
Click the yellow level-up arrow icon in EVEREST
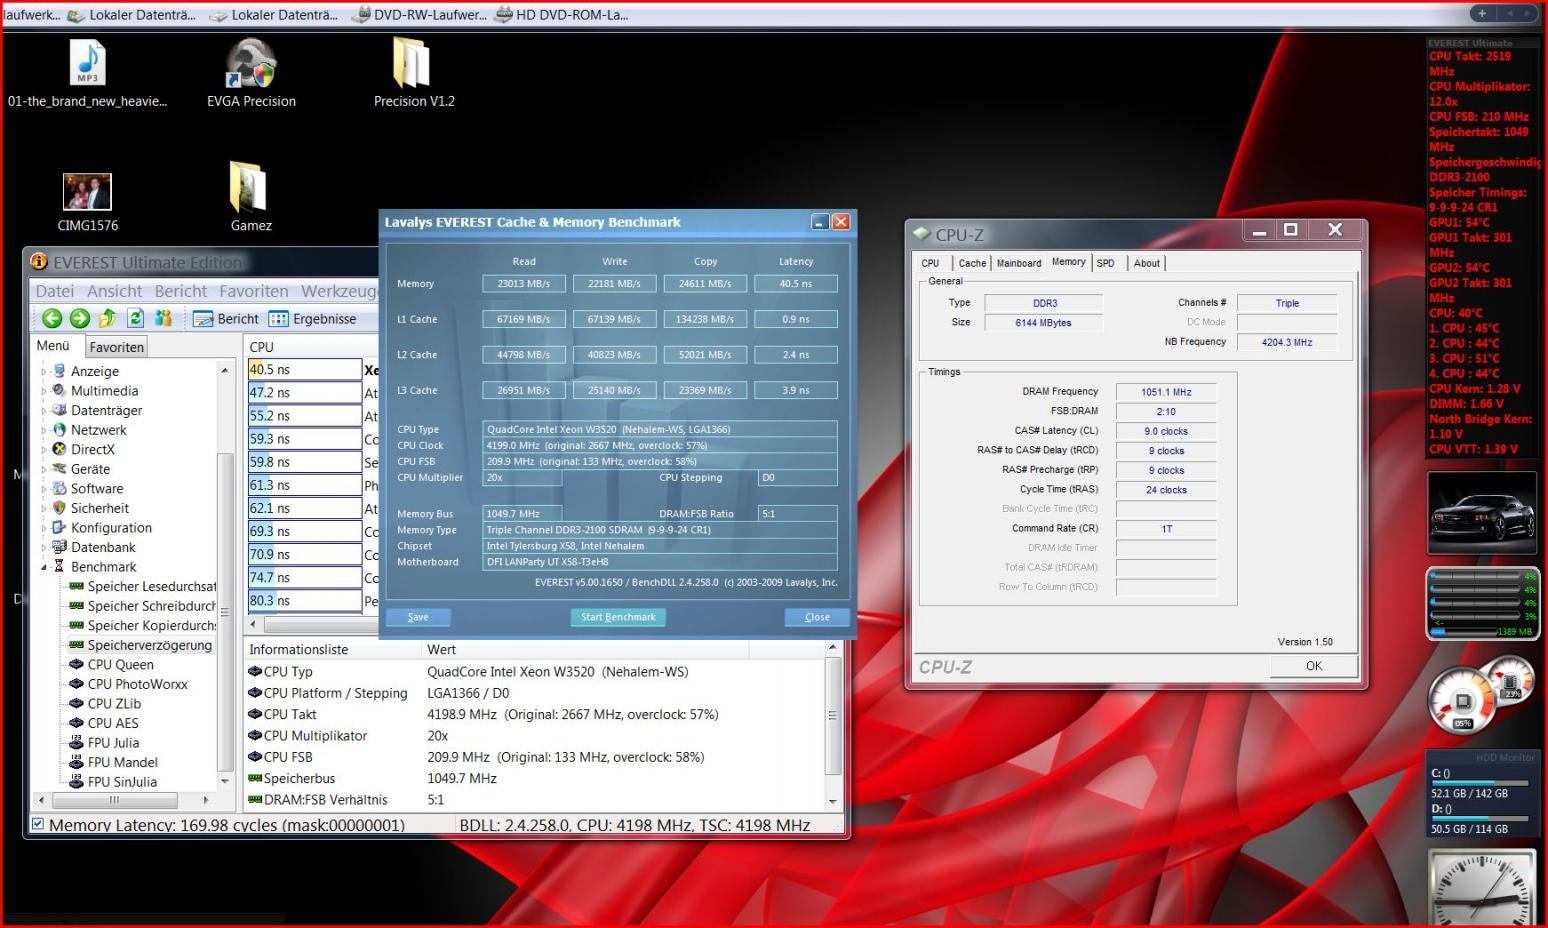107,318
